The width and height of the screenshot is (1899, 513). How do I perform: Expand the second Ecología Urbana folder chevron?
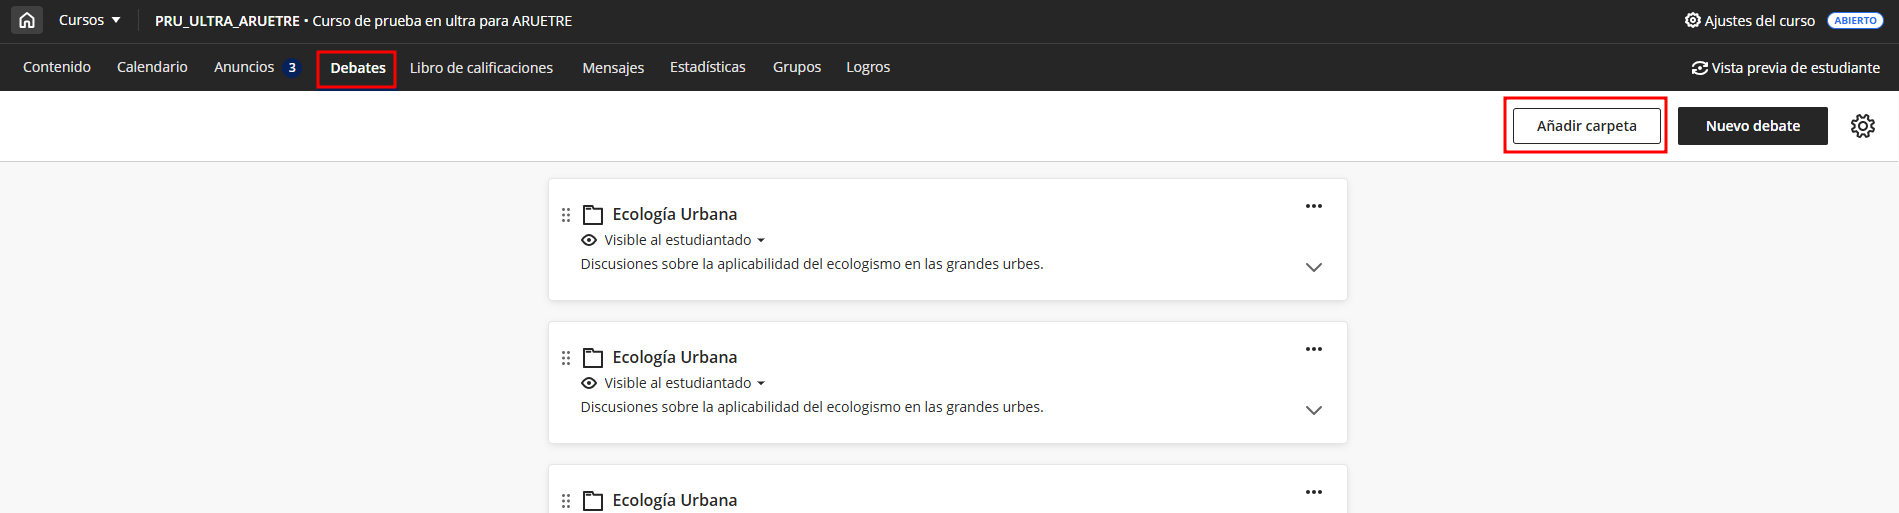pos(1313,410)
